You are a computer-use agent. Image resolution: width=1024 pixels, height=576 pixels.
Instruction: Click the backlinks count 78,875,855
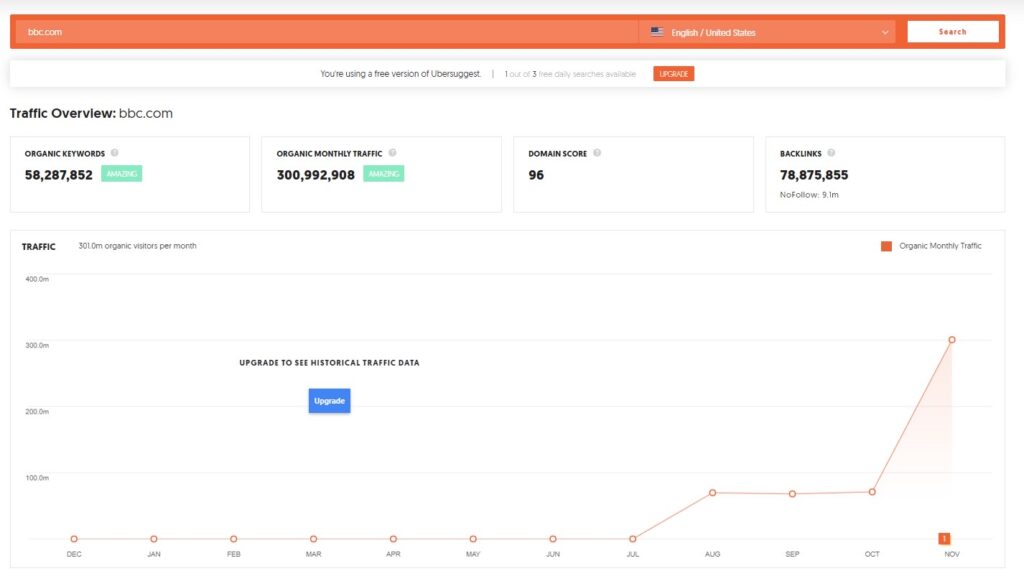tap(814, 175)
